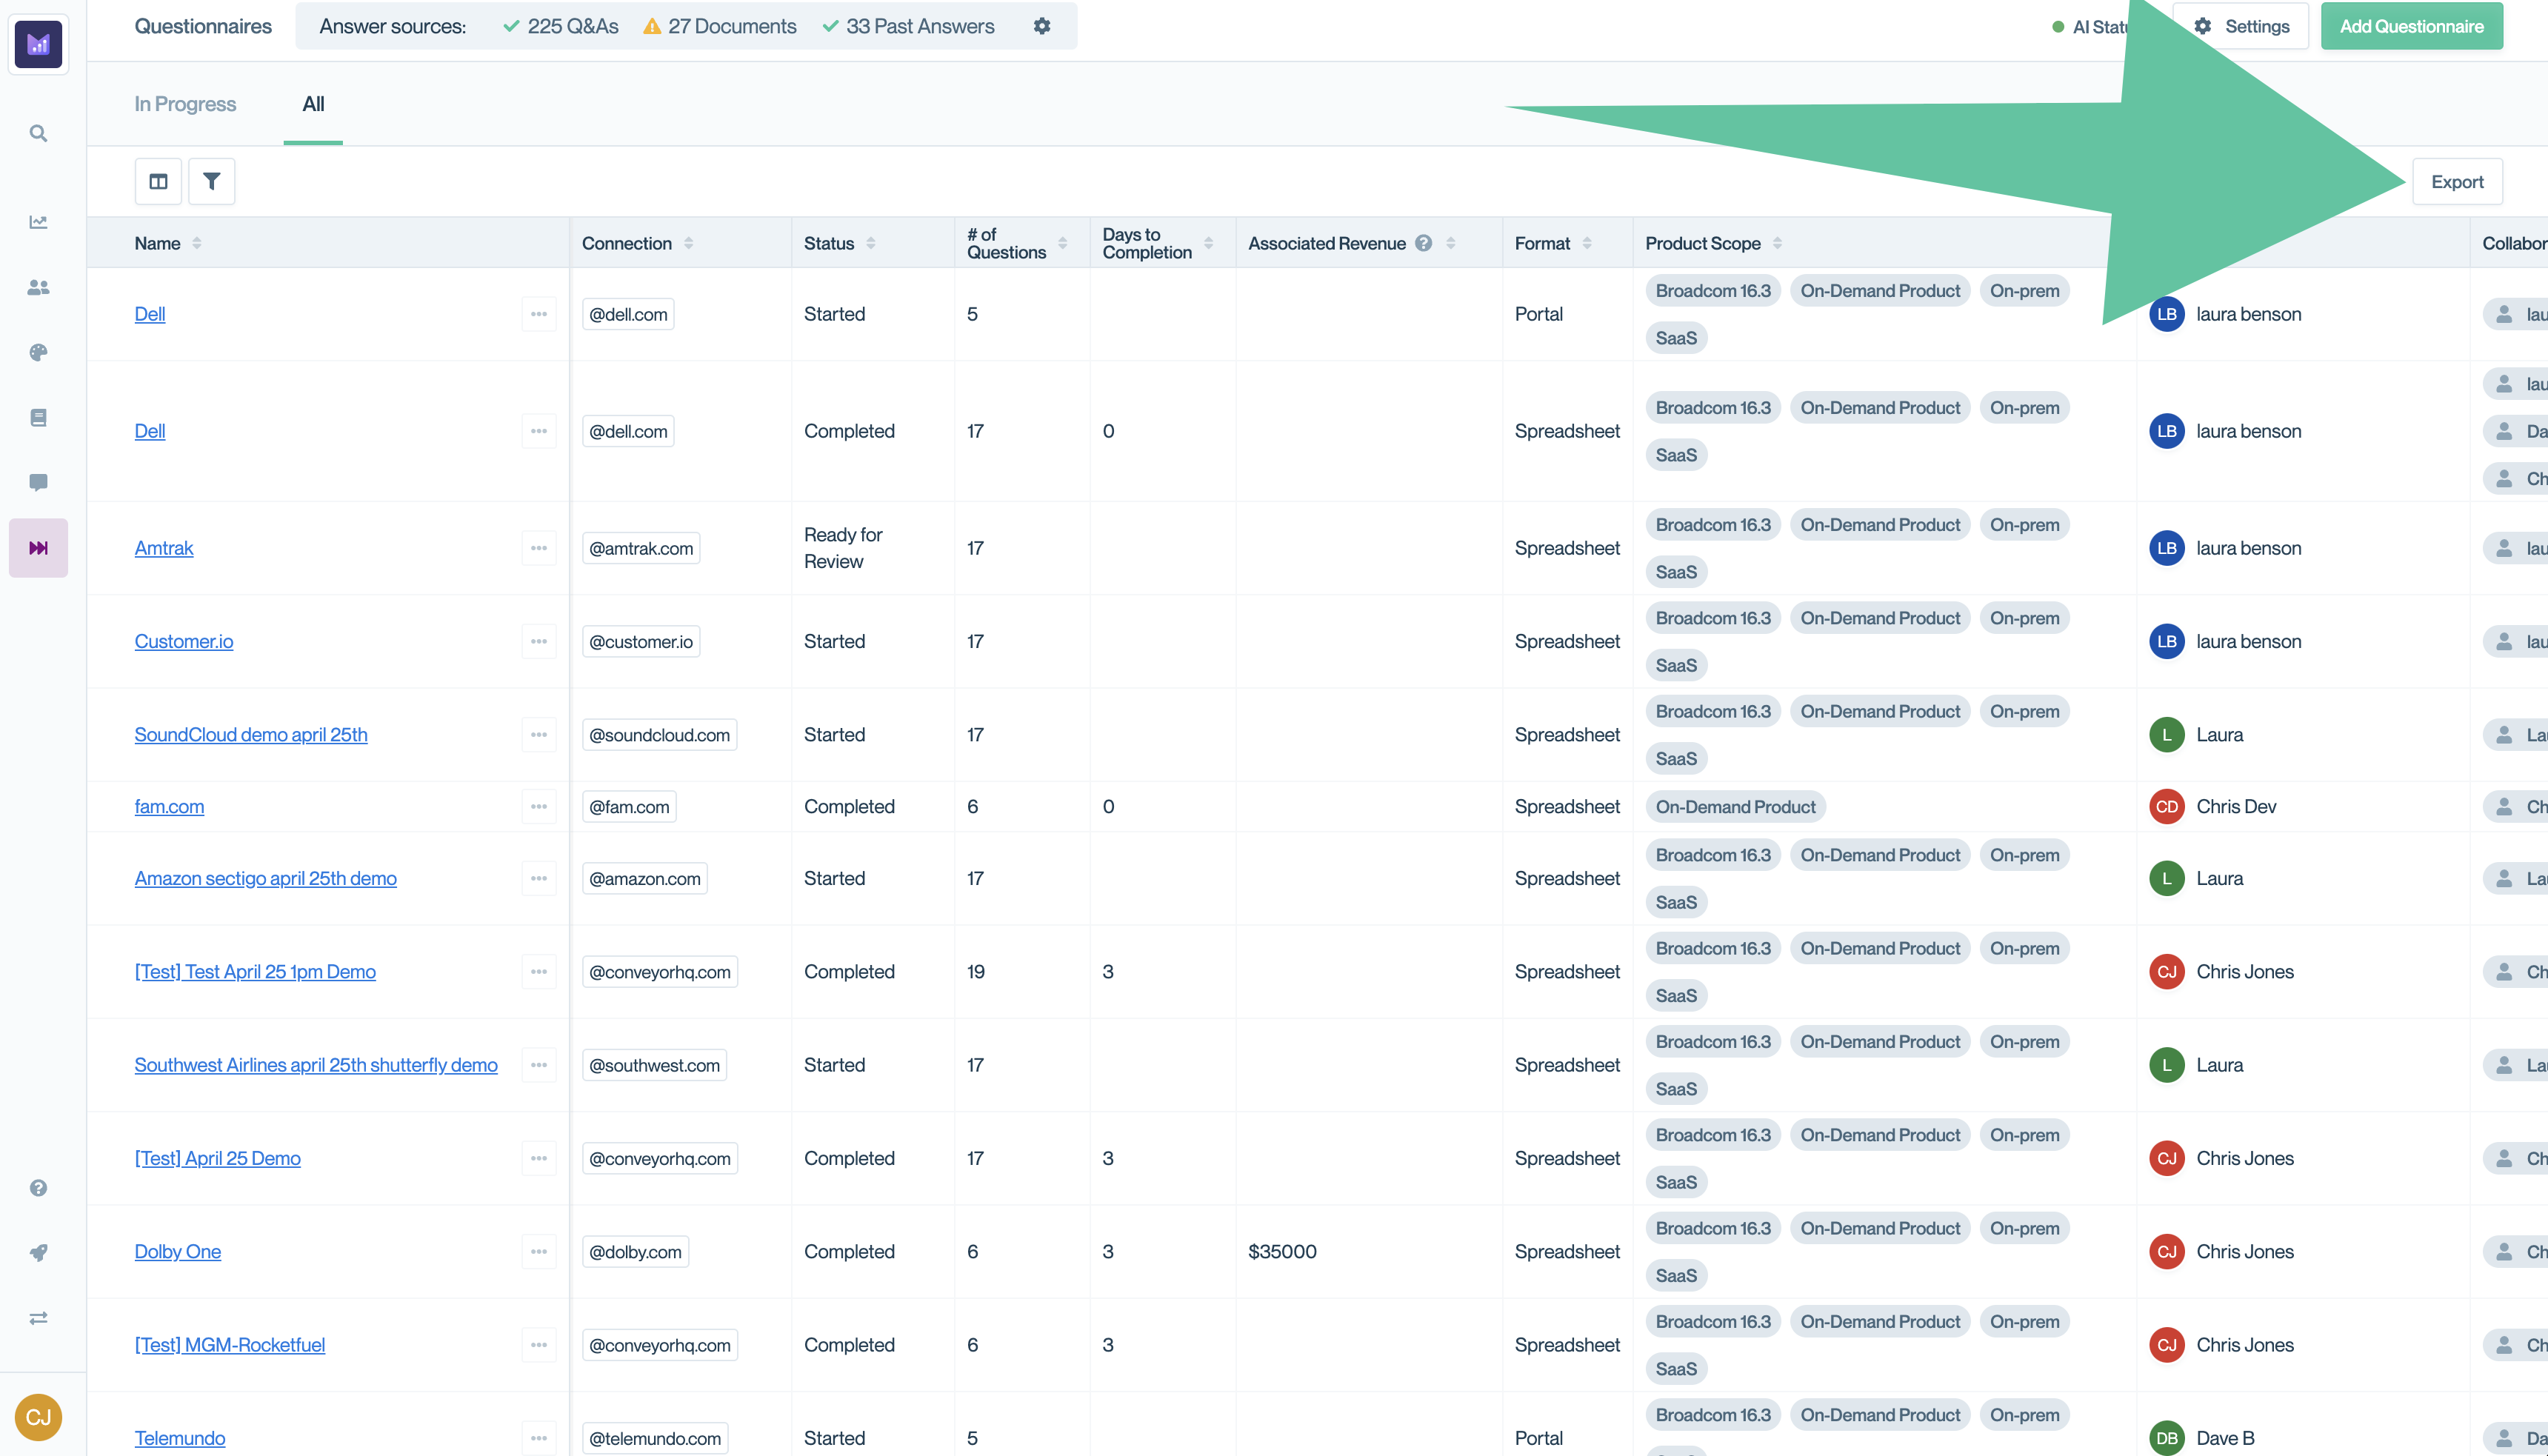The width and height of the screenshot is (2548, 1456).
Task: Click the 33 Past Answers source indicator
Action: tap(908, 26)
